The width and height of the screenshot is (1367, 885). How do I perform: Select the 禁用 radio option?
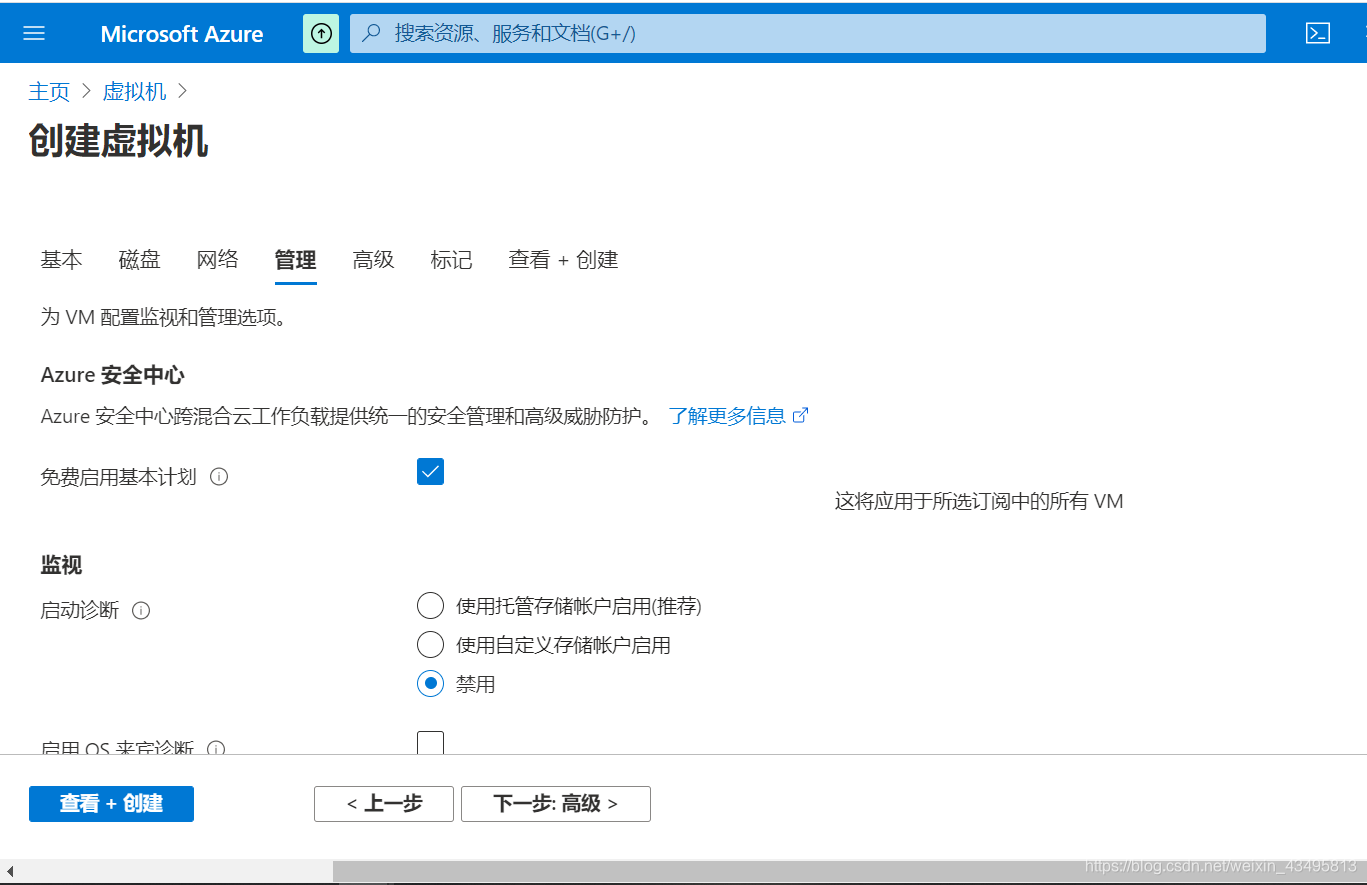coord(430,684)
